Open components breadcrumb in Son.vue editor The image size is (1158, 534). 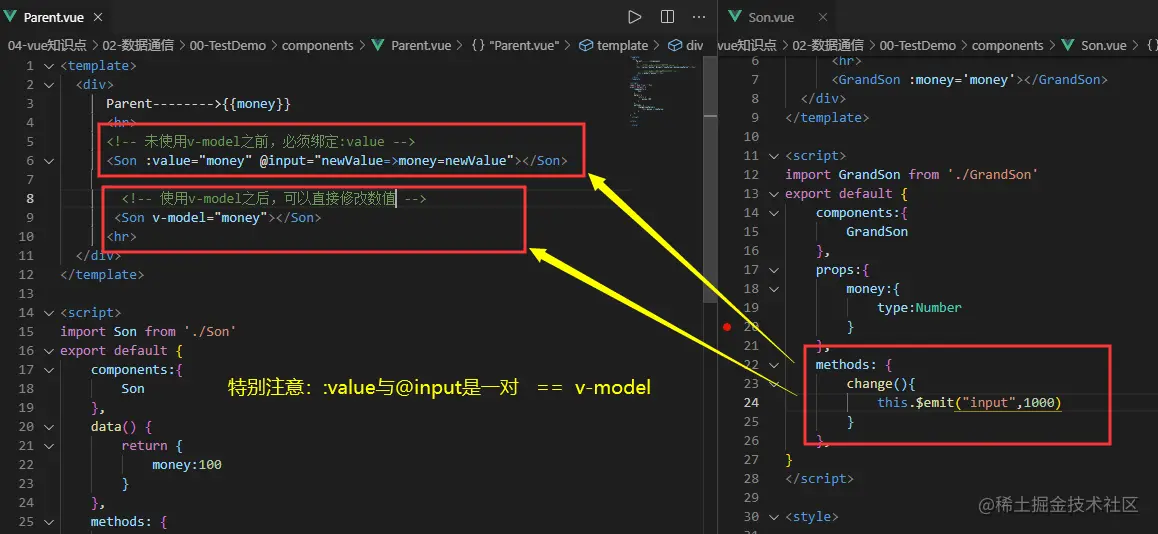click(1007, 45)
